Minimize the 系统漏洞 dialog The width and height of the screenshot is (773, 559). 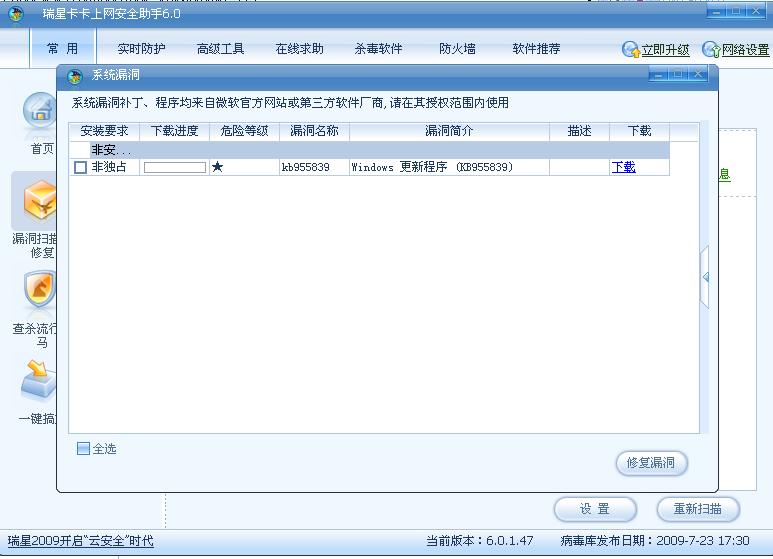click(x=659, y=74)
